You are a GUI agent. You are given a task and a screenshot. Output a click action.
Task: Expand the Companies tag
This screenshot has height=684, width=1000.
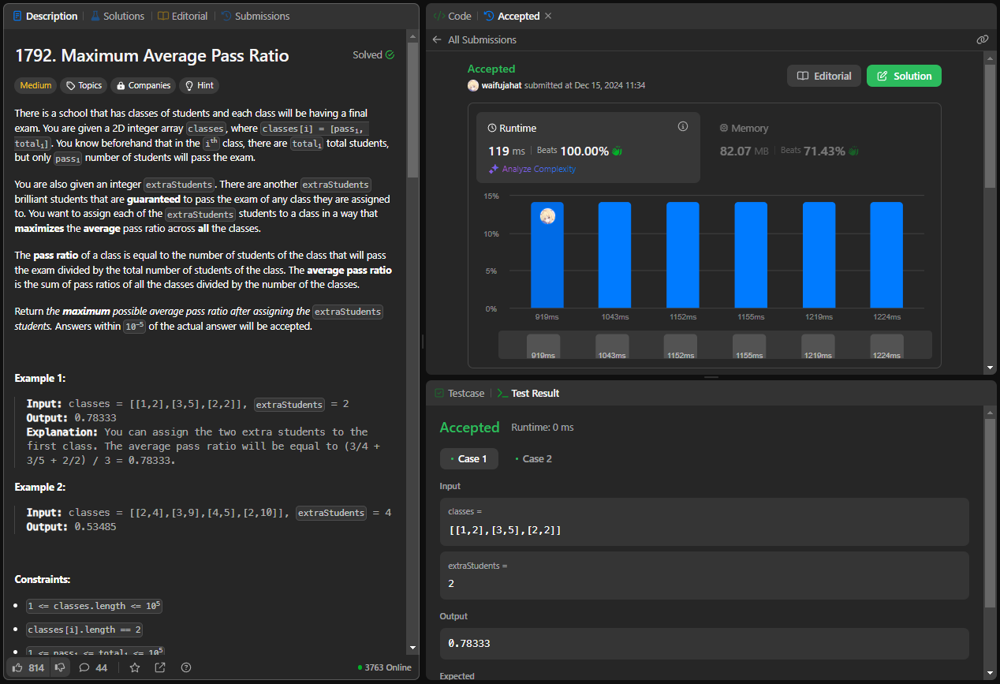click(142, 86)
